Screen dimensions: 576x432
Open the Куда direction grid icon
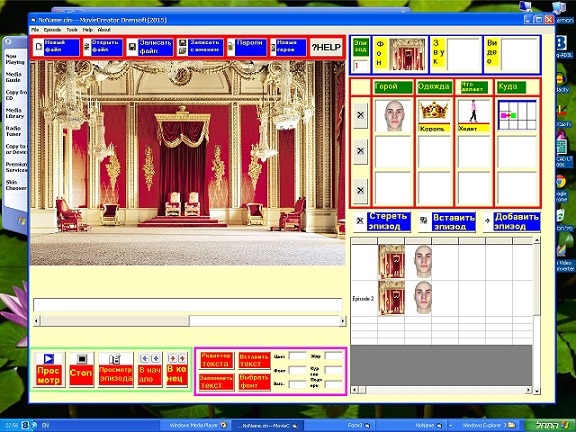517,115
